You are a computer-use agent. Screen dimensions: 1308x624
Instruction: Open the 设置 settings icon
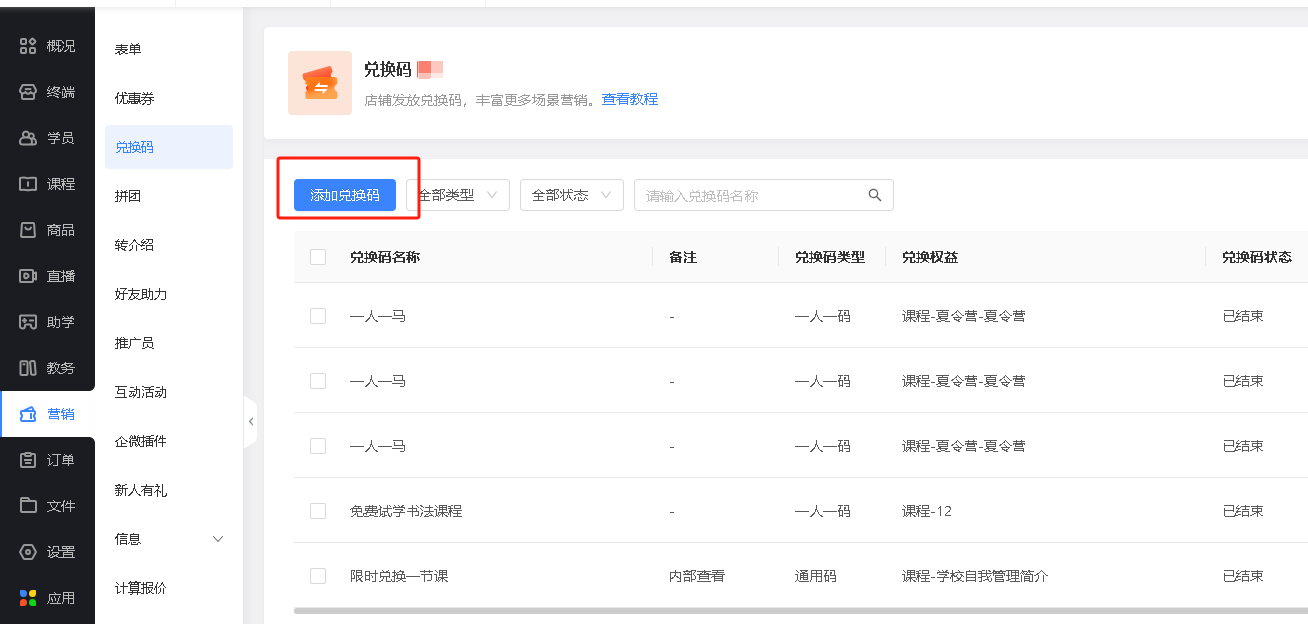[x=28, y=552]
